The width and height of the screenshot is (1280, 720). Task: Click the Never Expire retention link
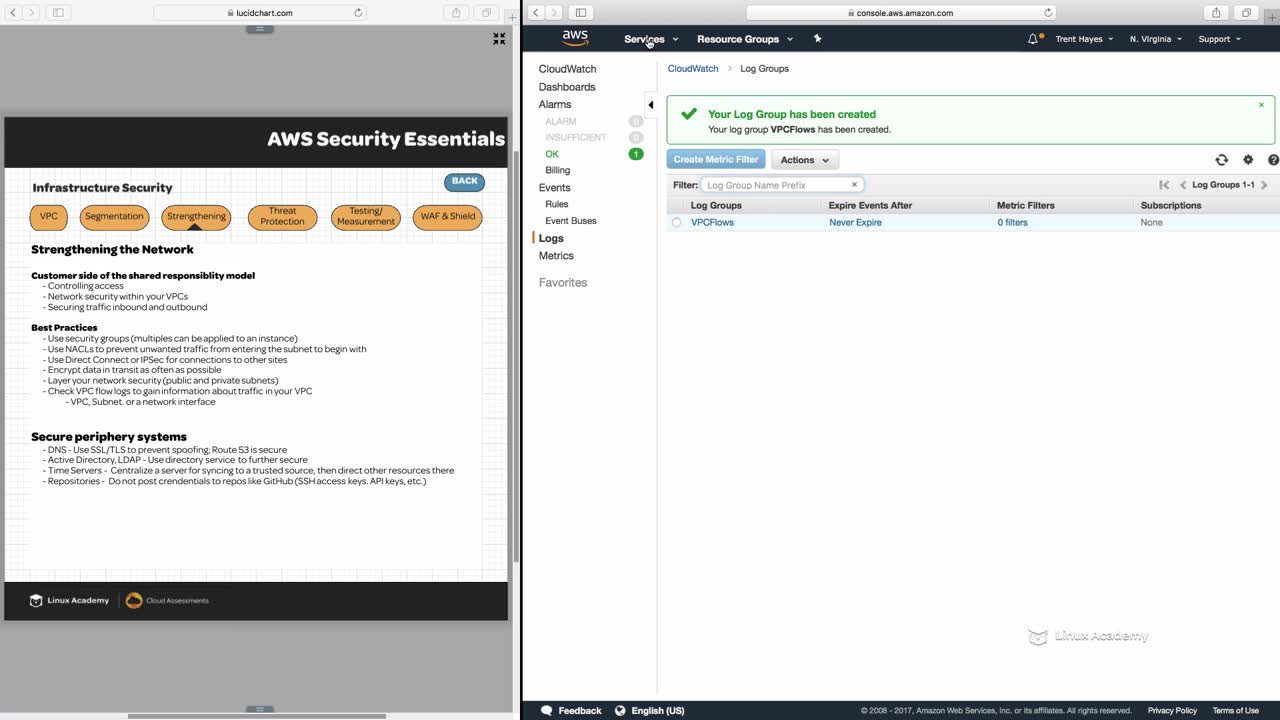point(855,223)
